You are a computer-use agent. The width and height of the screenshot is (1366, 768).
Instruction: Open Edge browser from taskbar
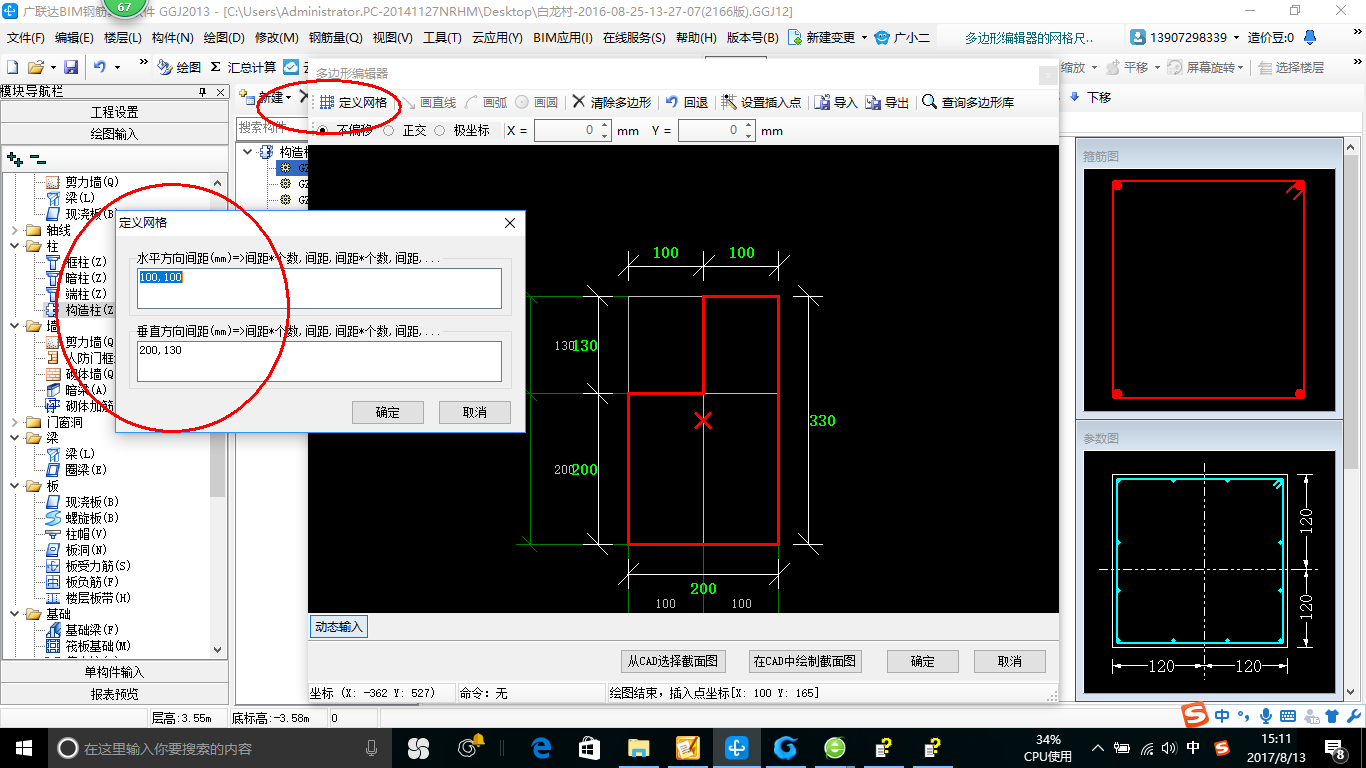pos(542,748)
